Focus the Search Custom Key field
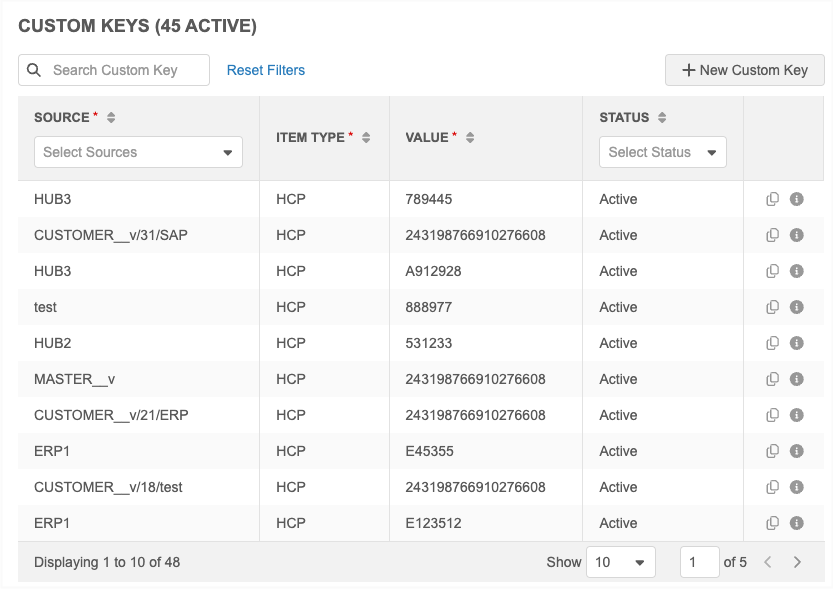The width and height of the screenshot is (833, 589). click(x=125, y=70)
